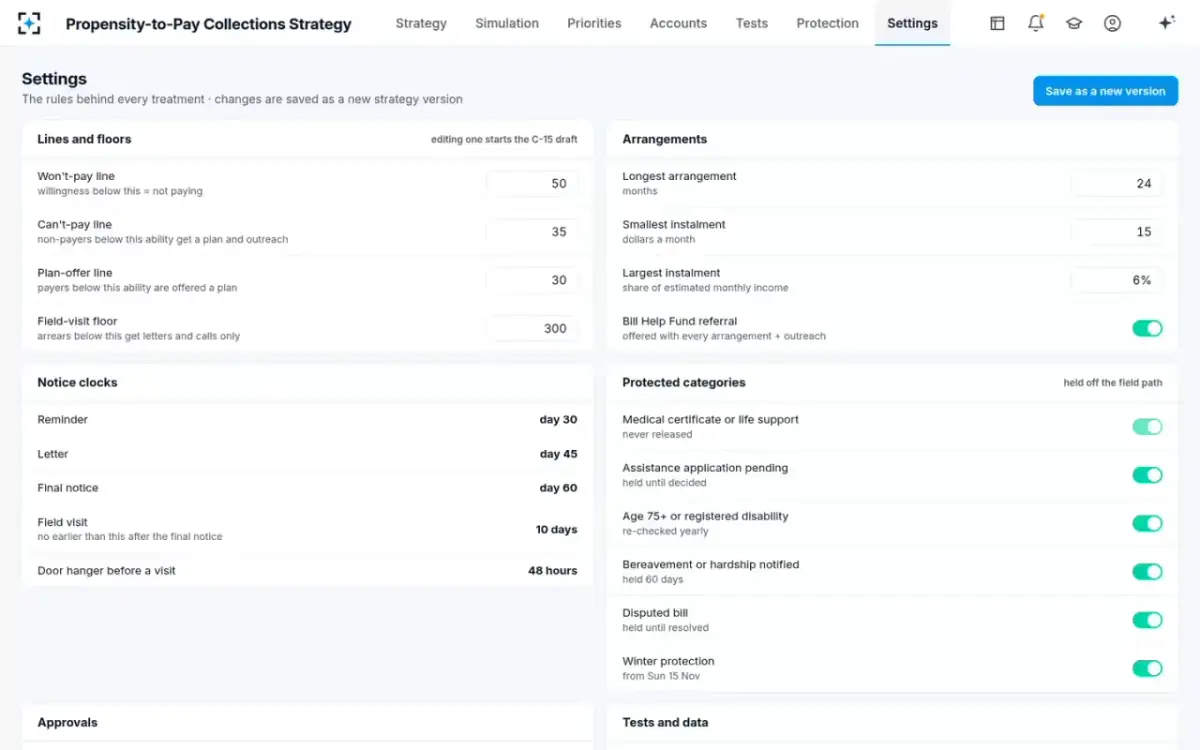Disable Assistance application pending protection
The image size is (1200, 750).
[x=1147, y=475]
